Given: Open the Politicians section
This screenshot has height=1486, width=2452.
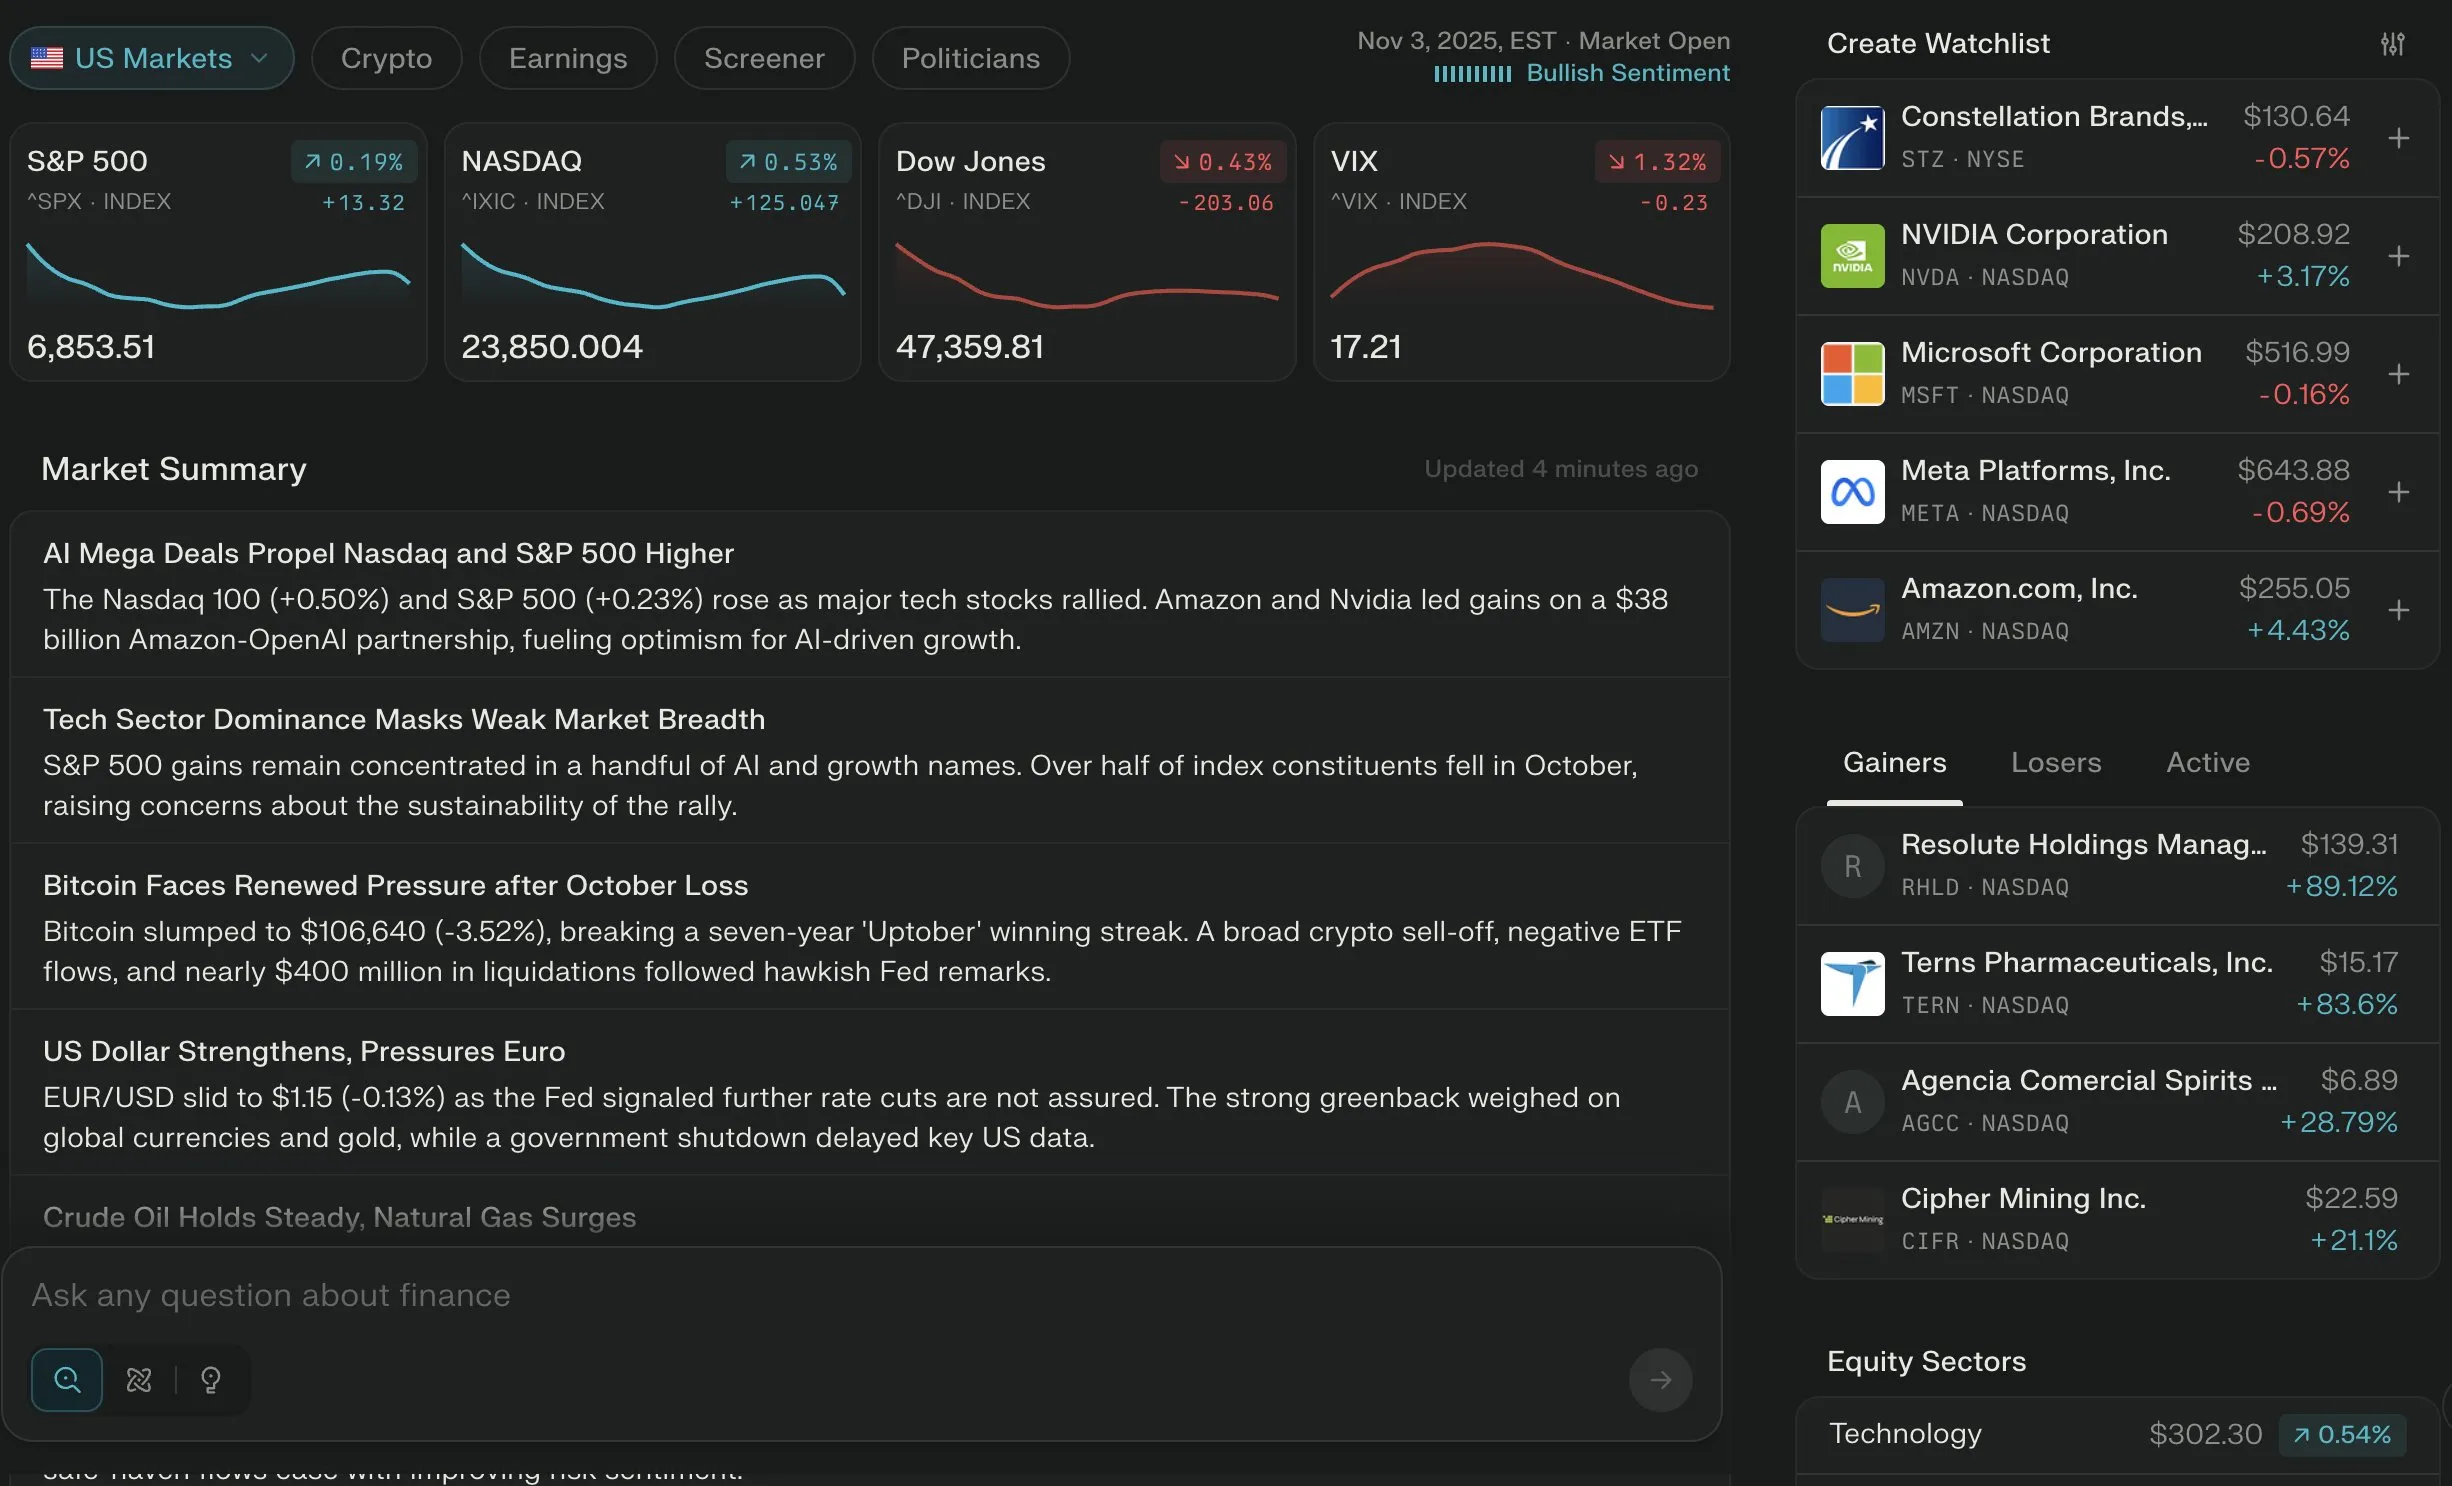Looking at the screenshot, I should point(970,58).
